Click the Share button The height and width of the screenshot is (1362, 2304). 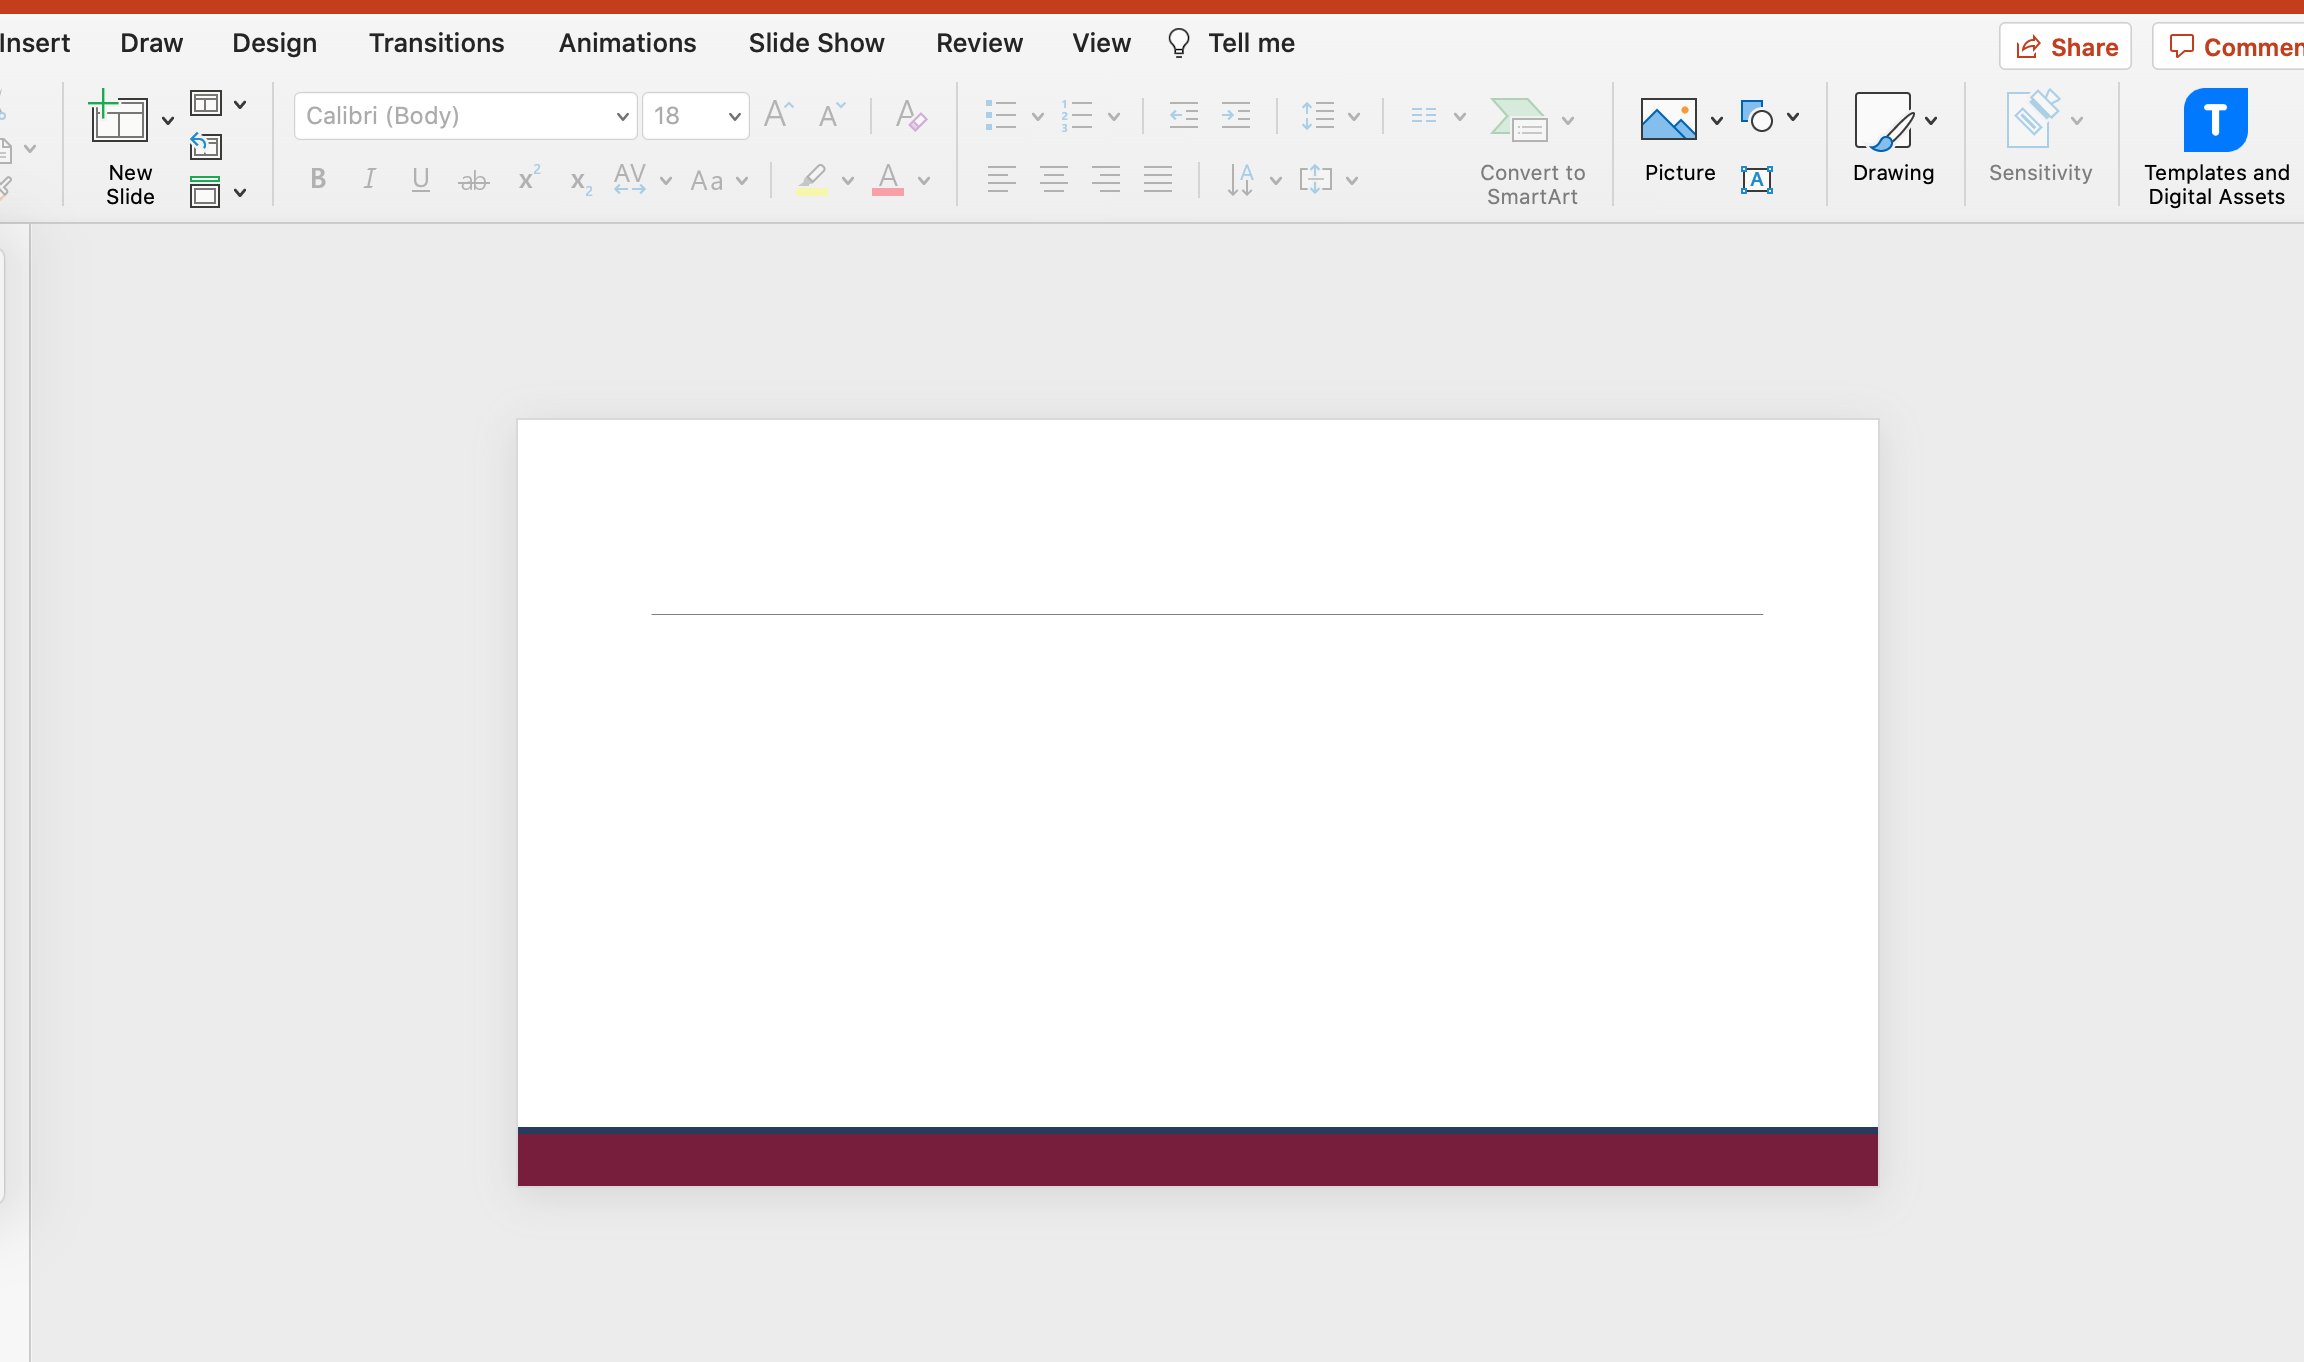click(x=2065, y=47)
